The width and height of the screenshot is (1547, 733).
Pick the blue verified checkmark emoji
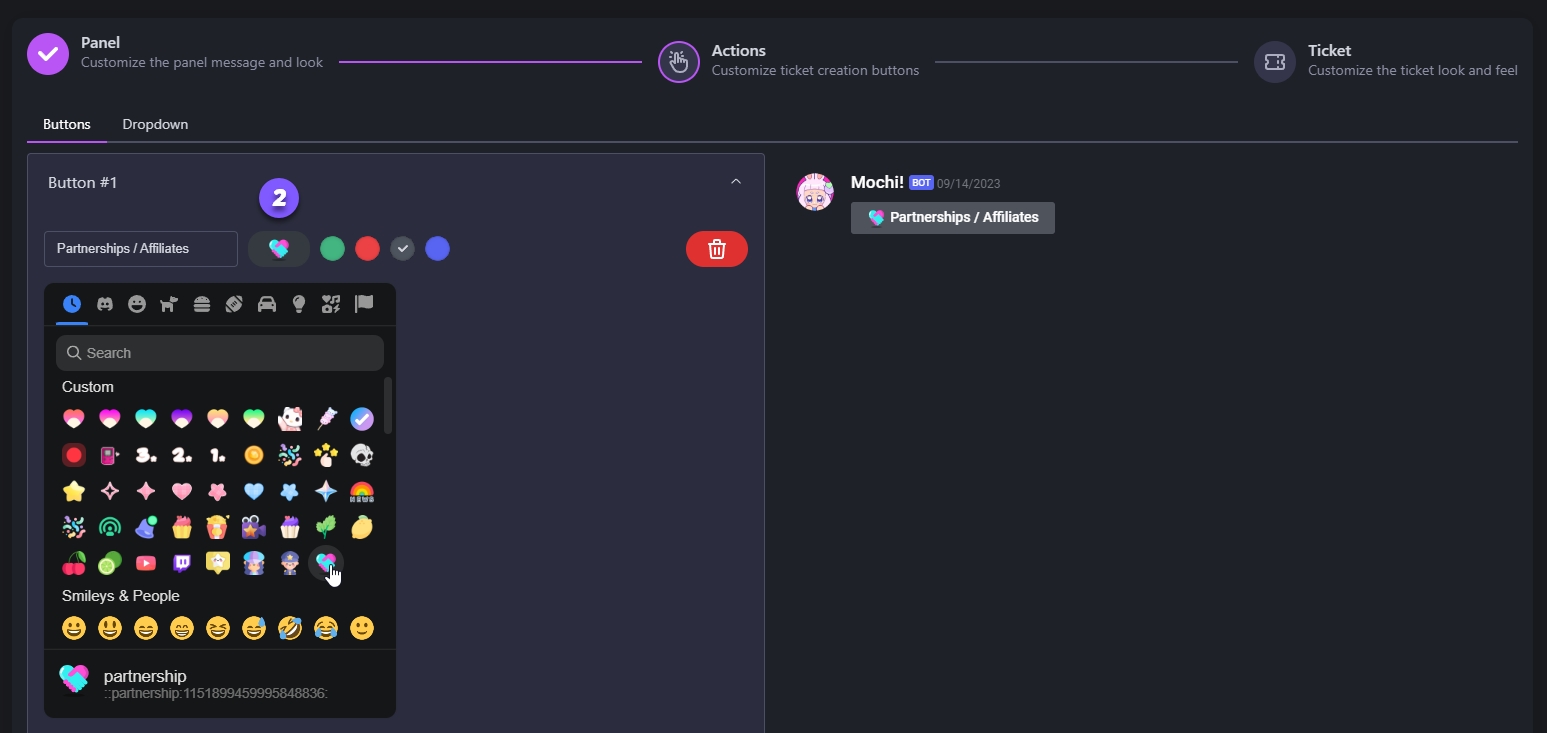(x=362, y=419)
